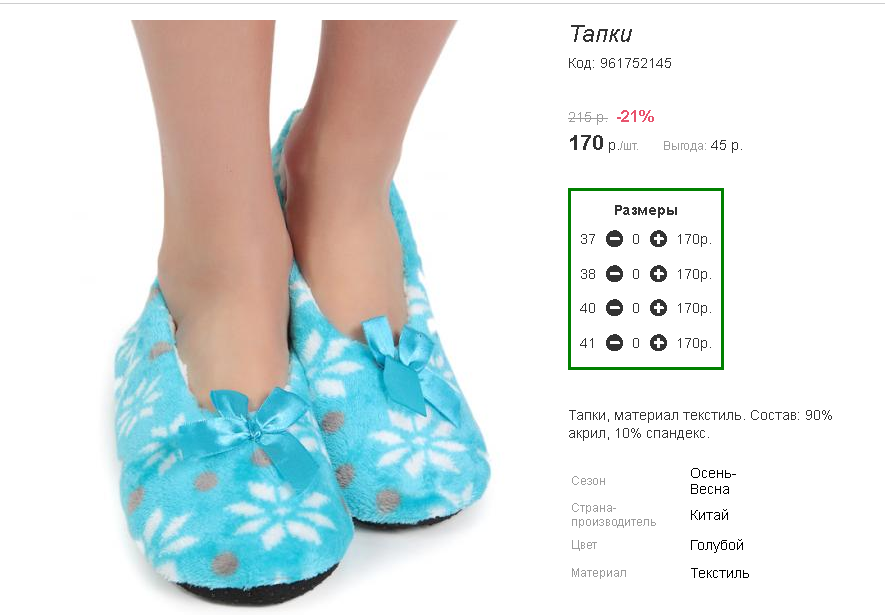The width and height of the screenshot is (885, 615).
Task: Add one pair of size 38
Action: [x=658, y=274]
